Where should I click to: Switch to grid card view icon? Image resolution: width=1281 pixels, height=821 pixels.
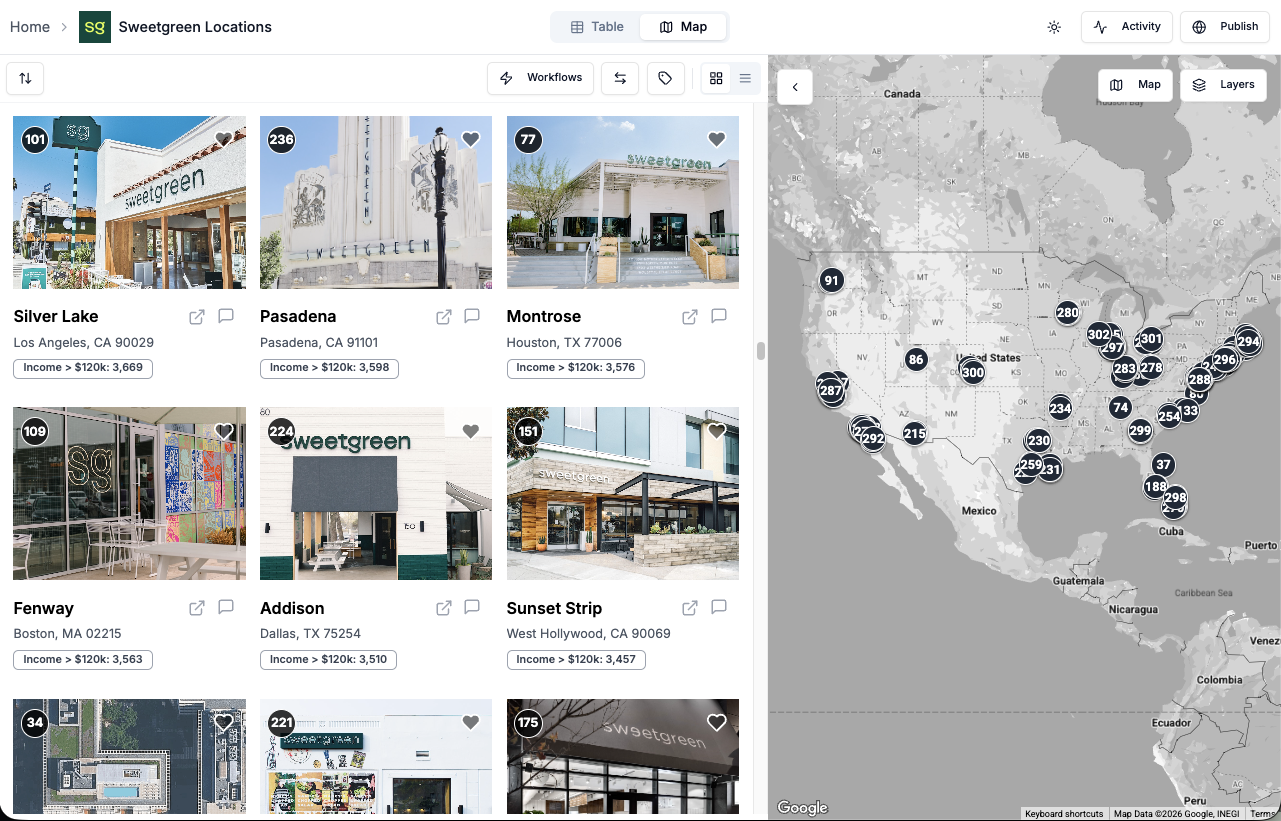tap(716, 77)
